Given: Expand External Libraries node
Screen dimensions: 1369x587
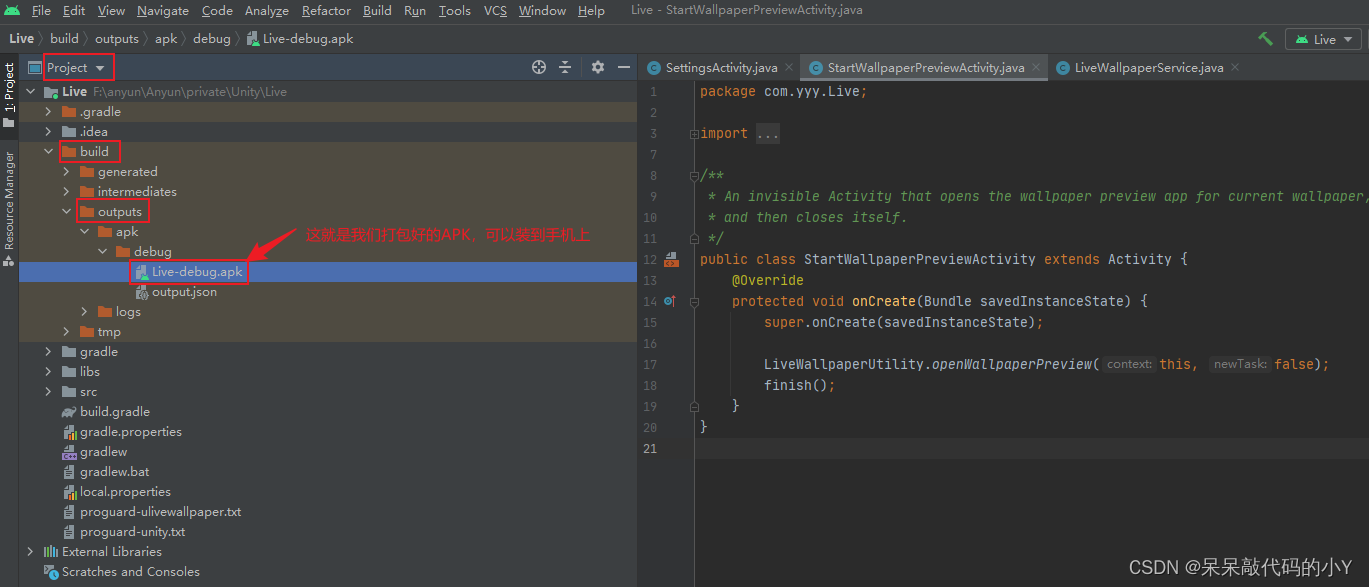Looking at the screenshot, I should tap(30, 552).
